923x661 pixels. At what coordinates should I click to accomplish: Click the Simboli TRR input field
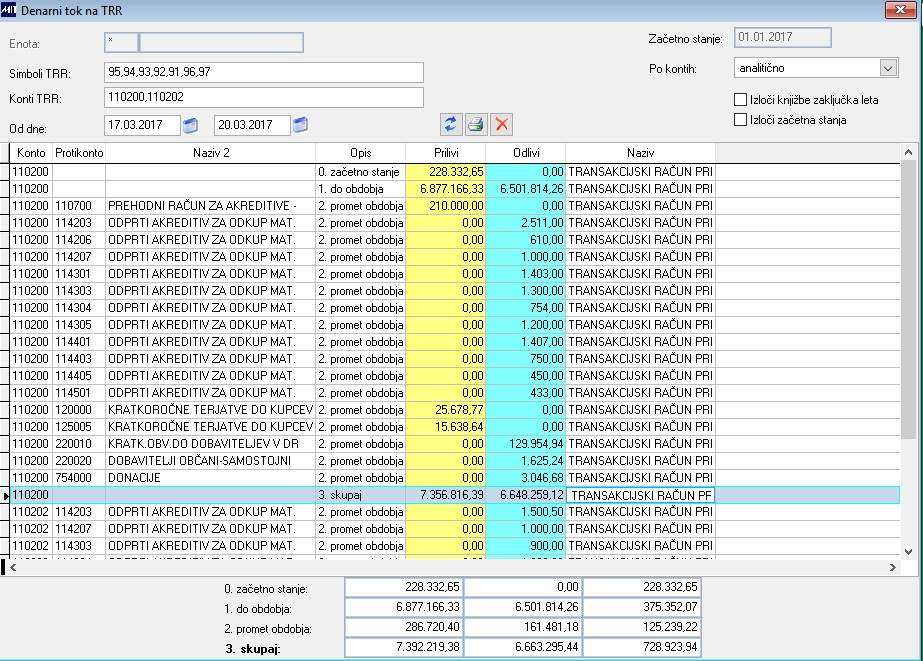point(264,73)
